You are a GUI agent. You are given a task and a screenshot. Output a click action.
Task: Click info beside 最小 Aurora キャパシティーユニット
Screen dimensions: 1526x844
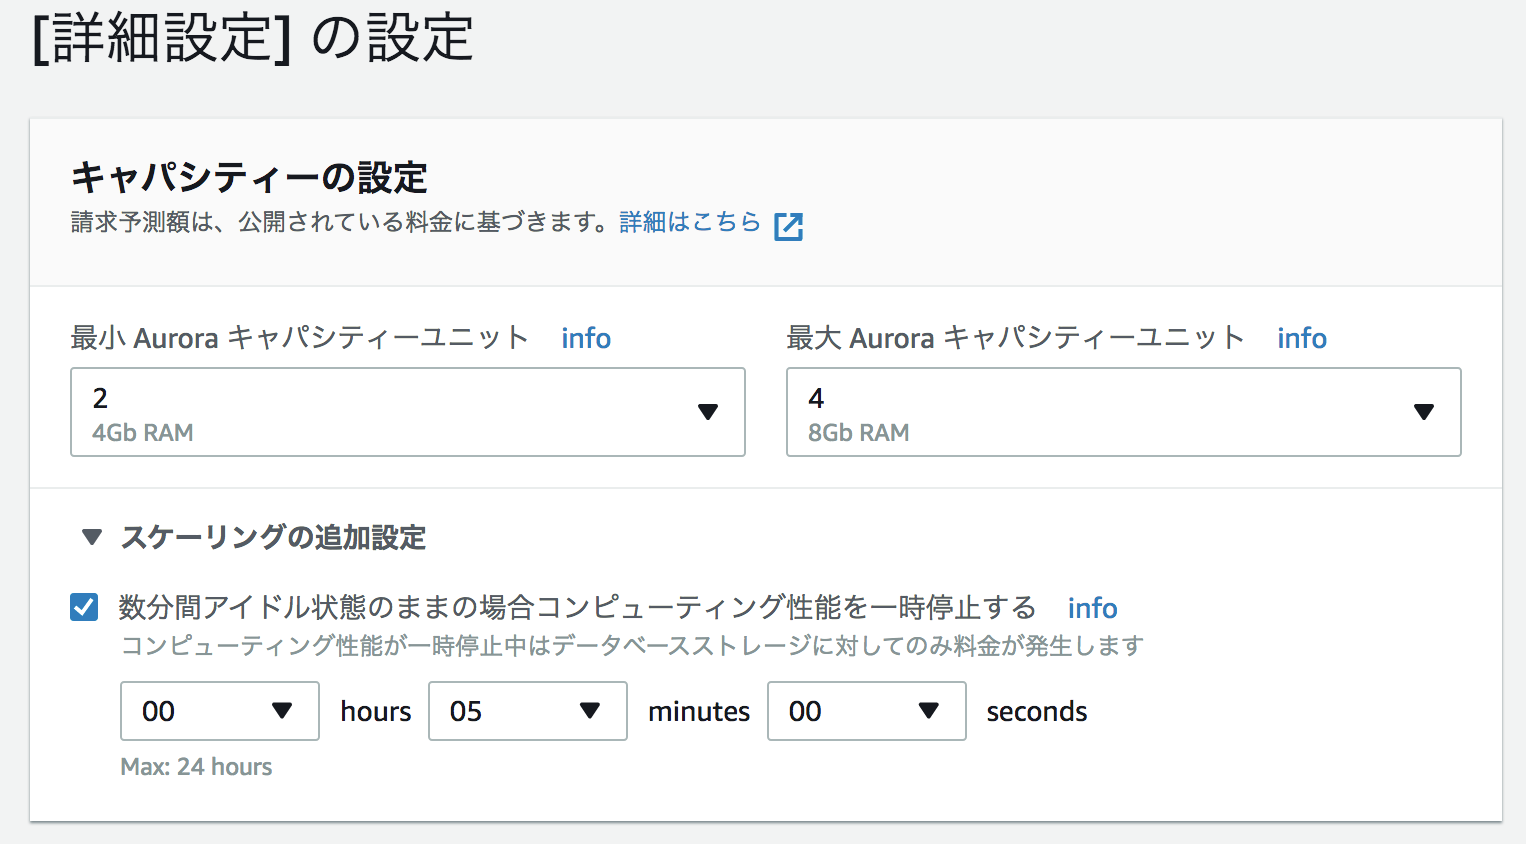586,338
